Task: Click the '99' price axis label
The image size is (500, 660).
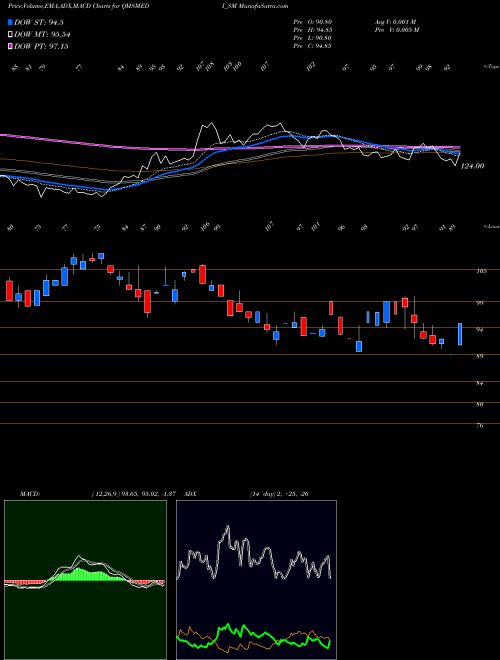Action: (482, 303)
